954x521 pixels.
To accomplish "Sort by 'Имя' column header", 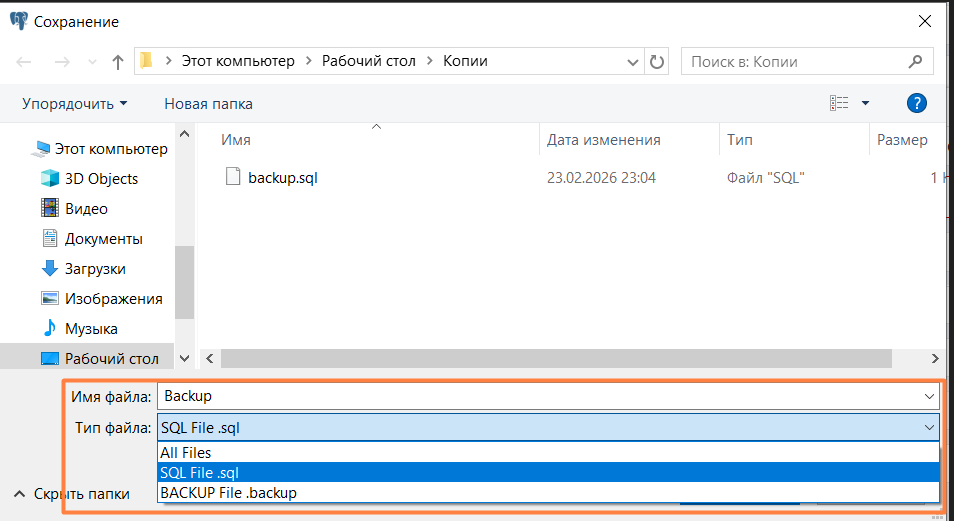I will (236, 140).
